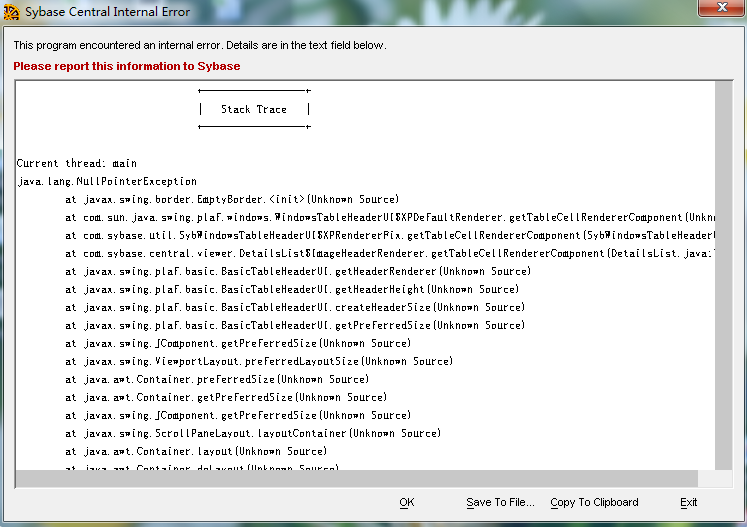Click 'Please report this information to Sybase' text
Image resolution: width=747 pixels, height=527 pixels.
(127, 66)
